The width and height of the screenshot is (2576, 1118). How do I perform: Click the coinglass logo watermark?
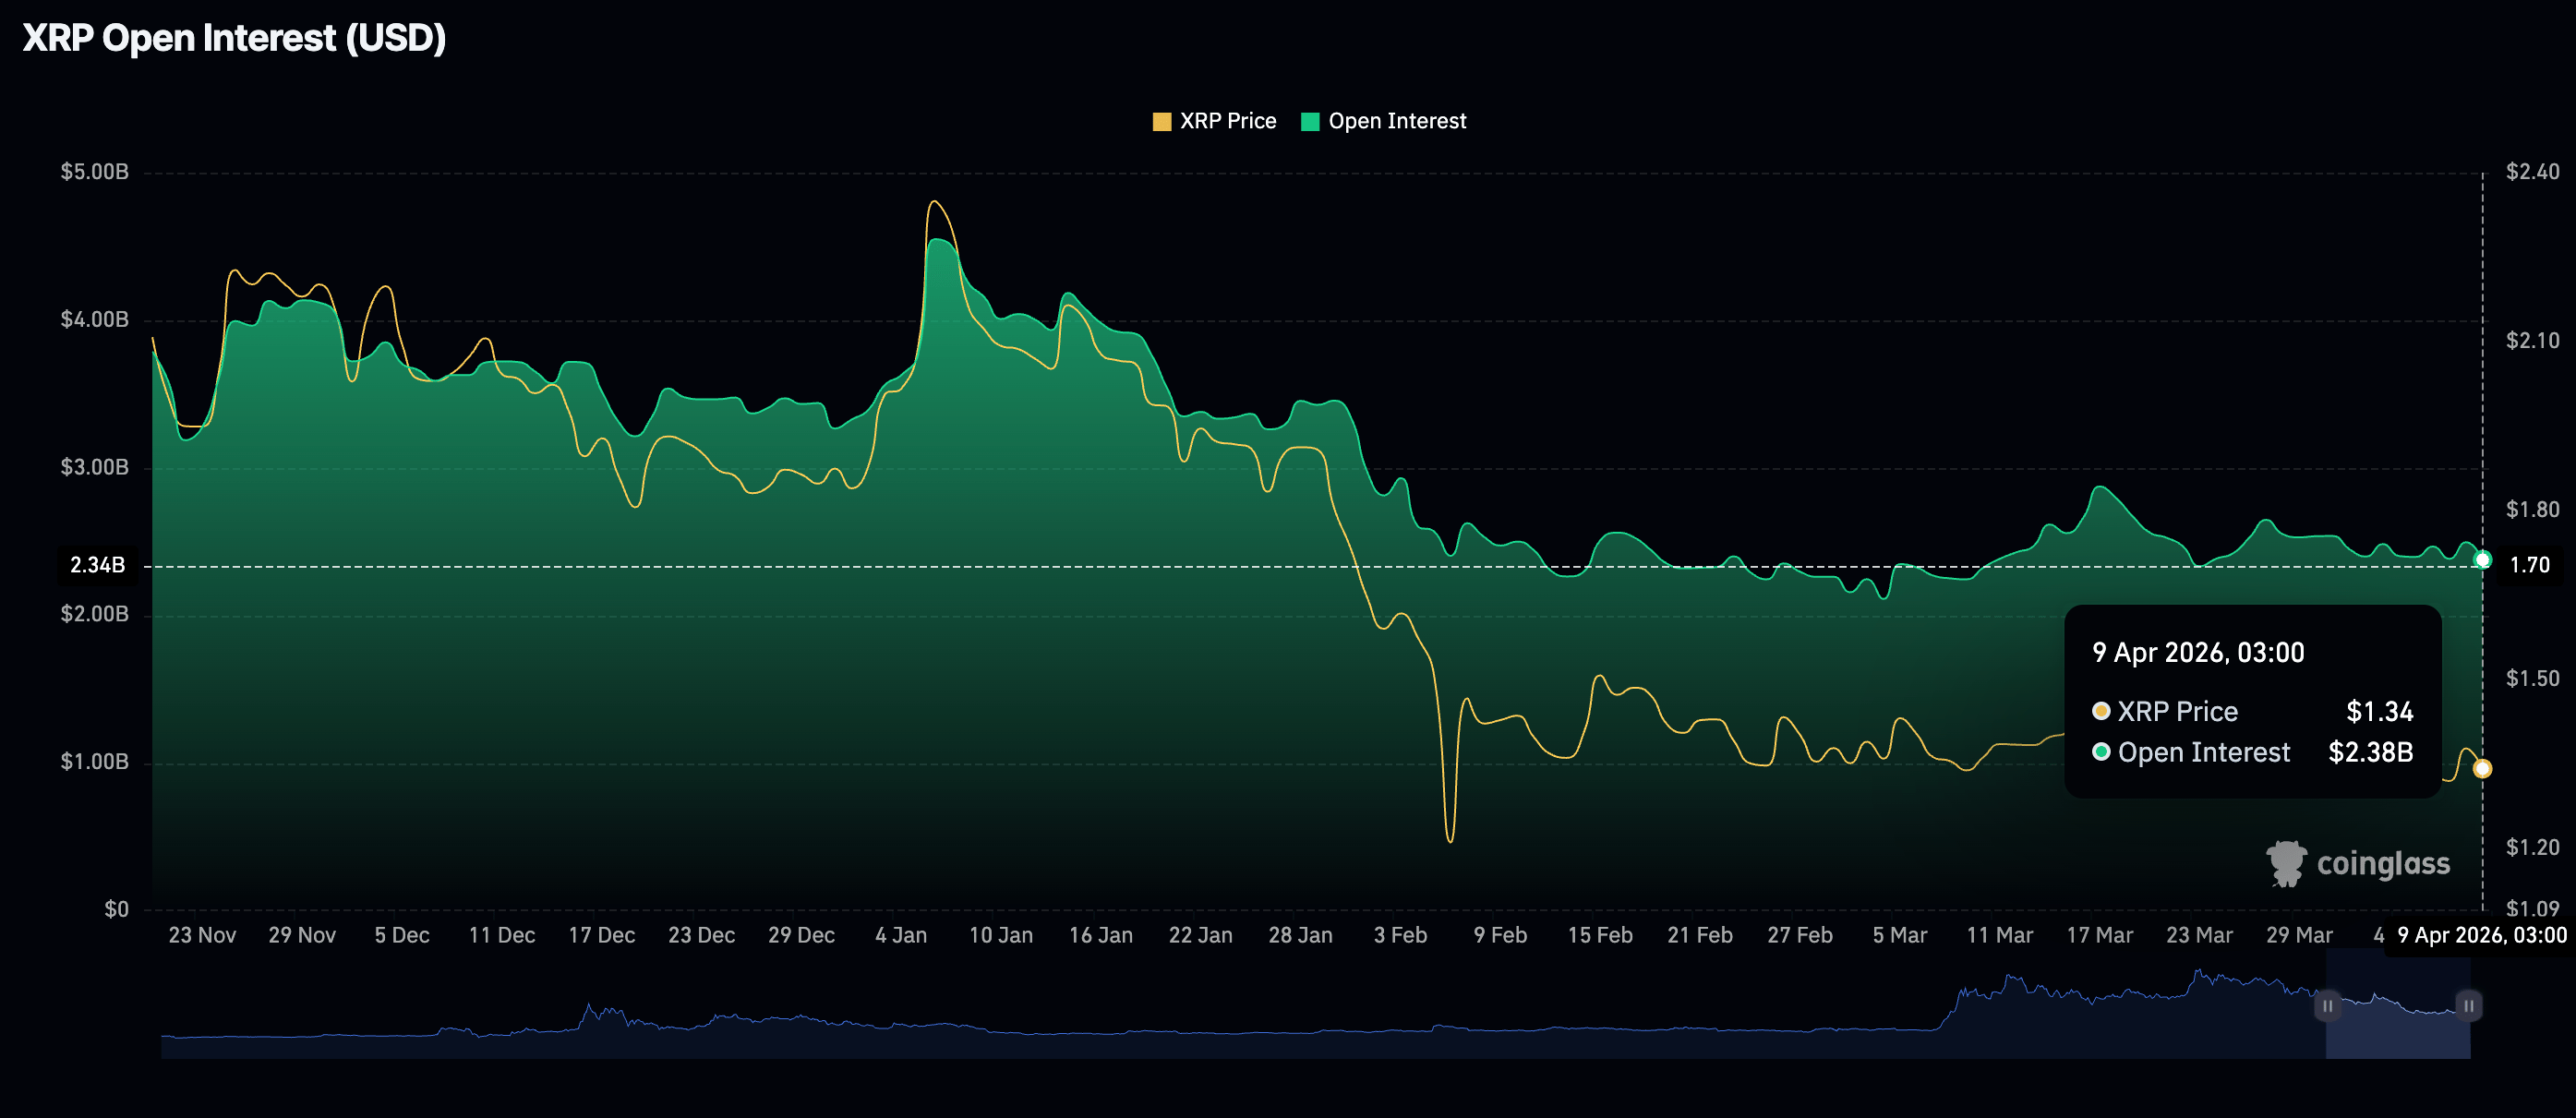(x=2358, y=863)
